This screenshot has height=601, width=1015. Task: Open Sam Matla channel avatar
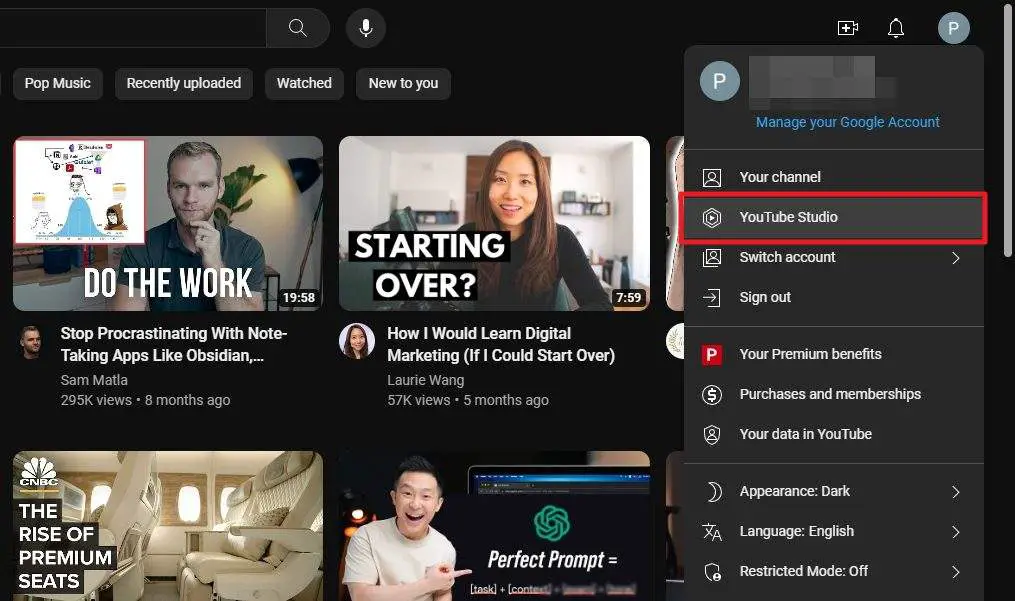[30, 342]
